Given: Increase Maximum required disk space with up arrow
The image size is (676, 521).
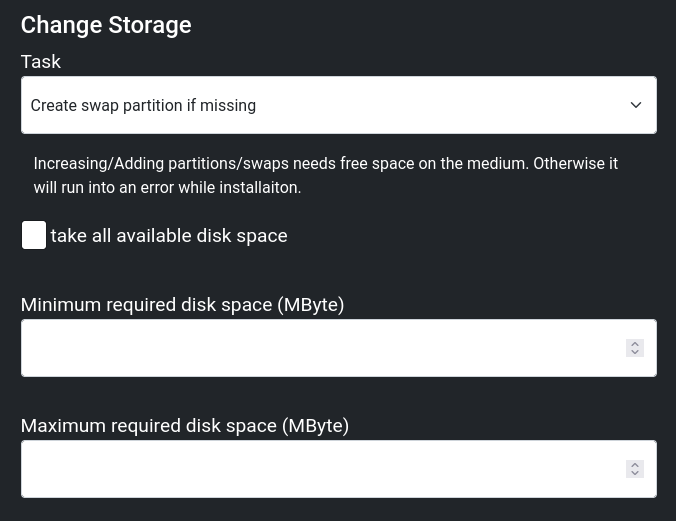Looking at the screenshot, I should tap(635, 464).
